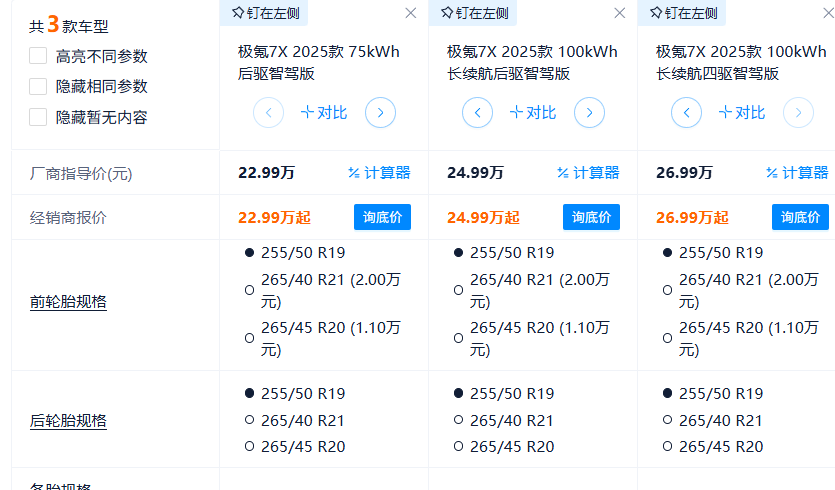Click 询底价 for the 24.99万起 model
Viewport: 835px width, 490px height.
click(591, 217)
